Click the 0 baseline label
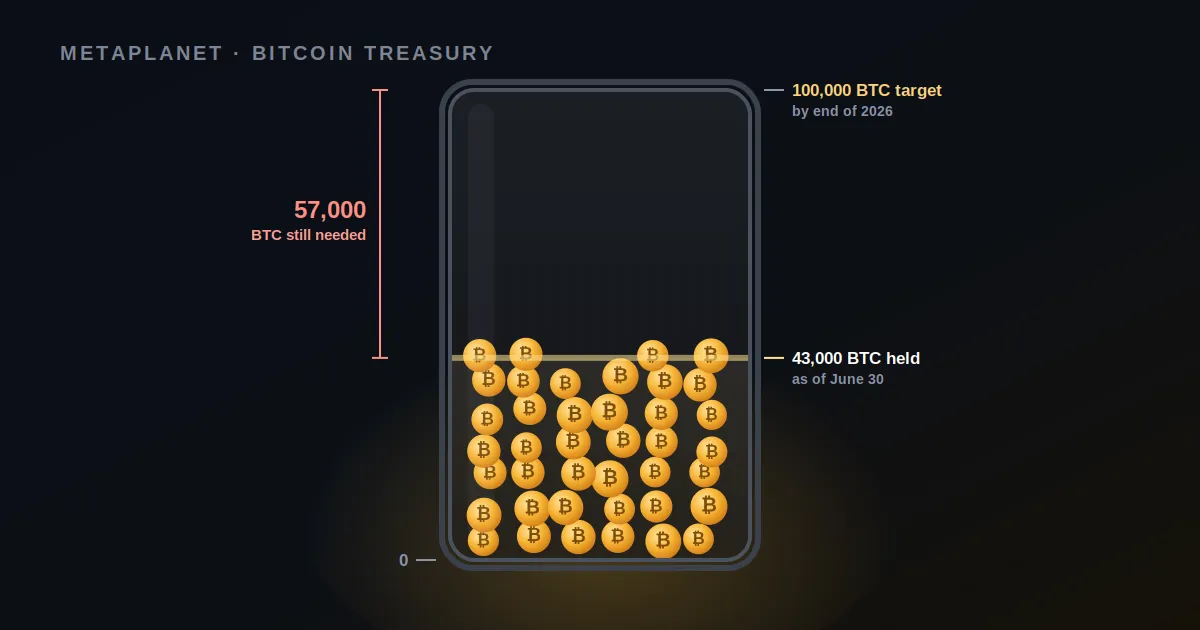 coord(404,560)
